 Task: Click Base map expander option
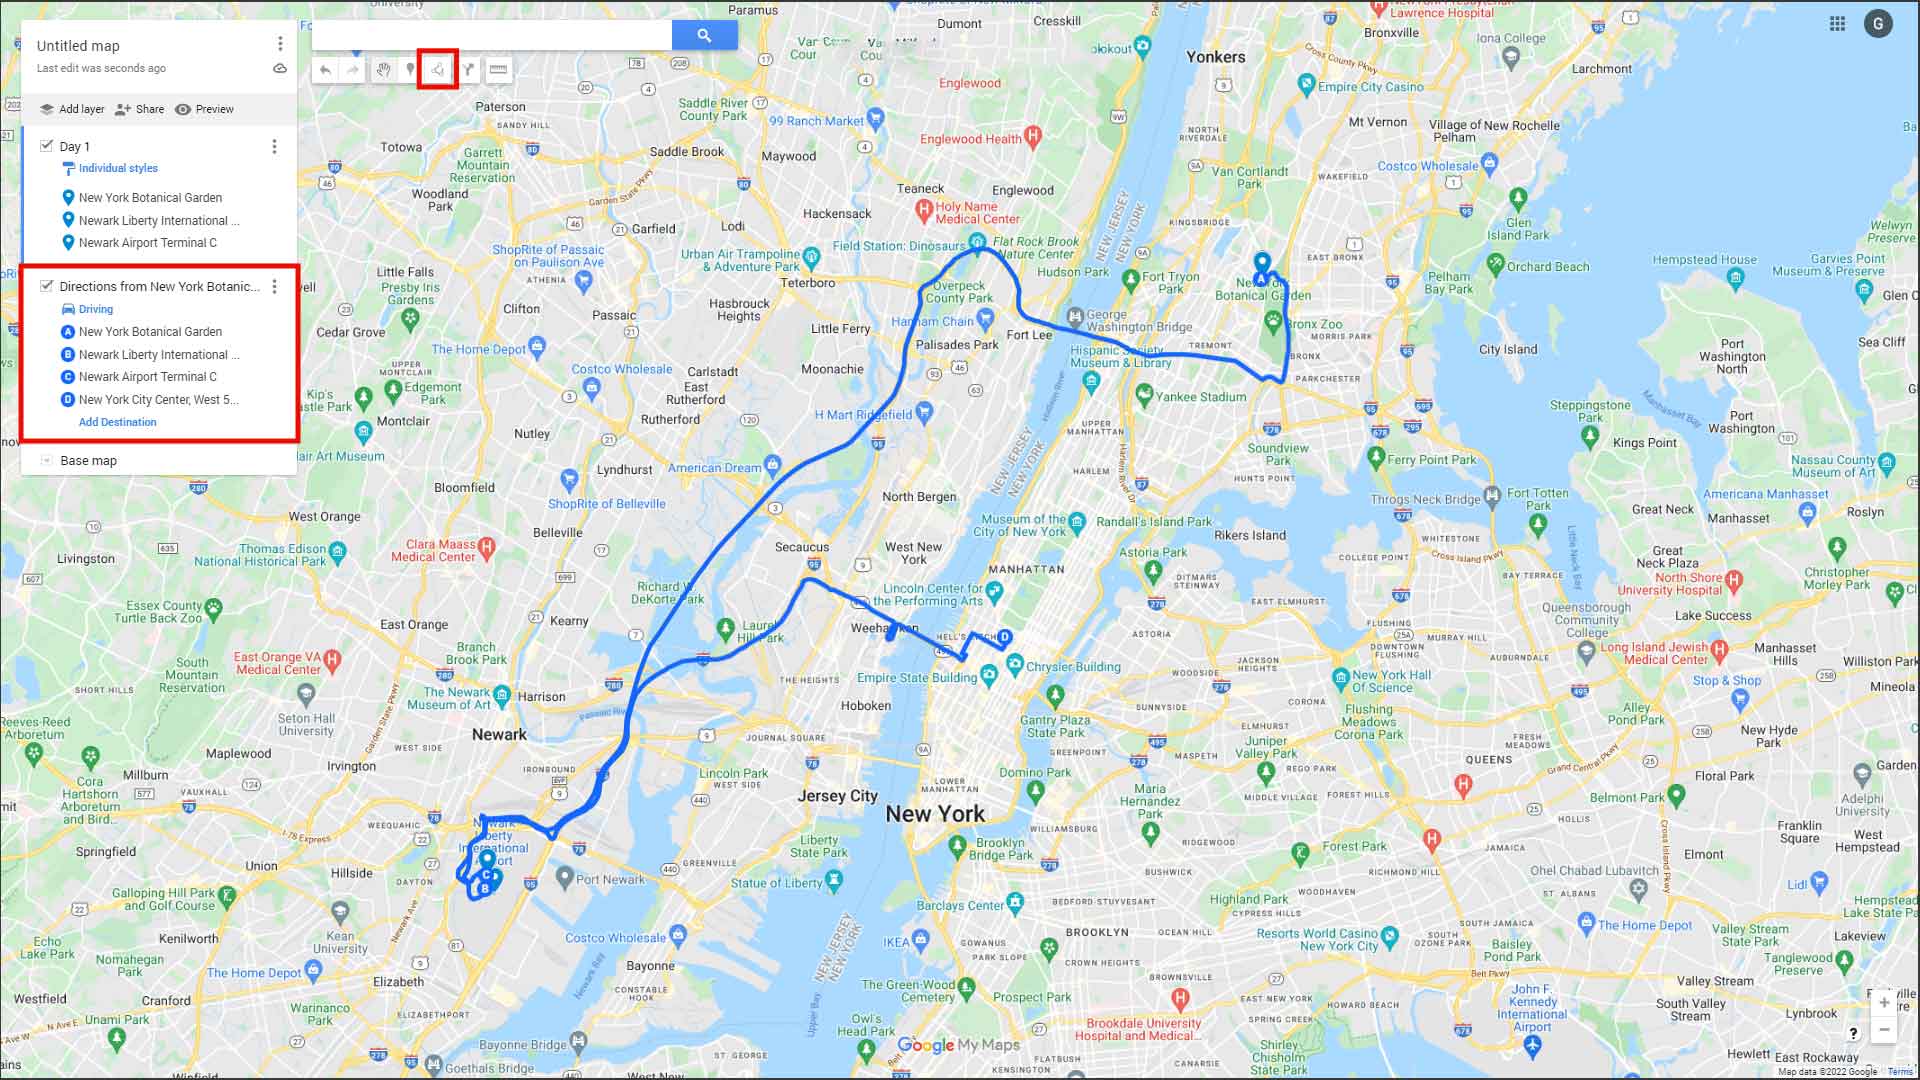(45, 460)
